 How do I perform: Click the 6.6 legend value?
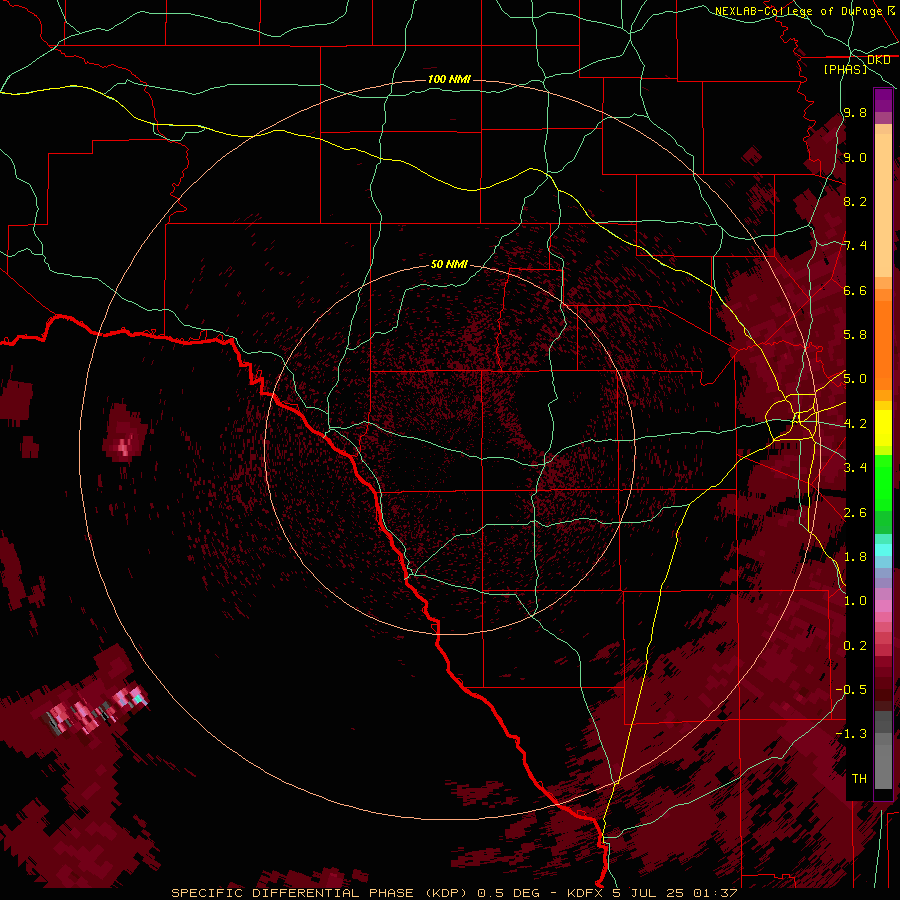coord(855,291)
